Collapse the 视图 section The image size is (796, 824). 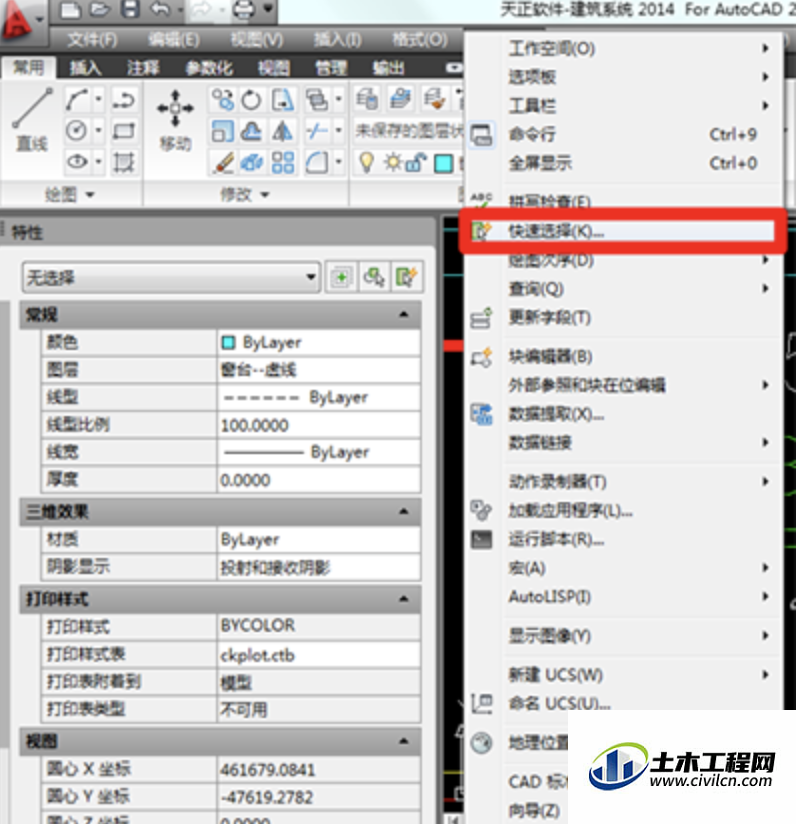pyautogui.click(x=404, y=741)
